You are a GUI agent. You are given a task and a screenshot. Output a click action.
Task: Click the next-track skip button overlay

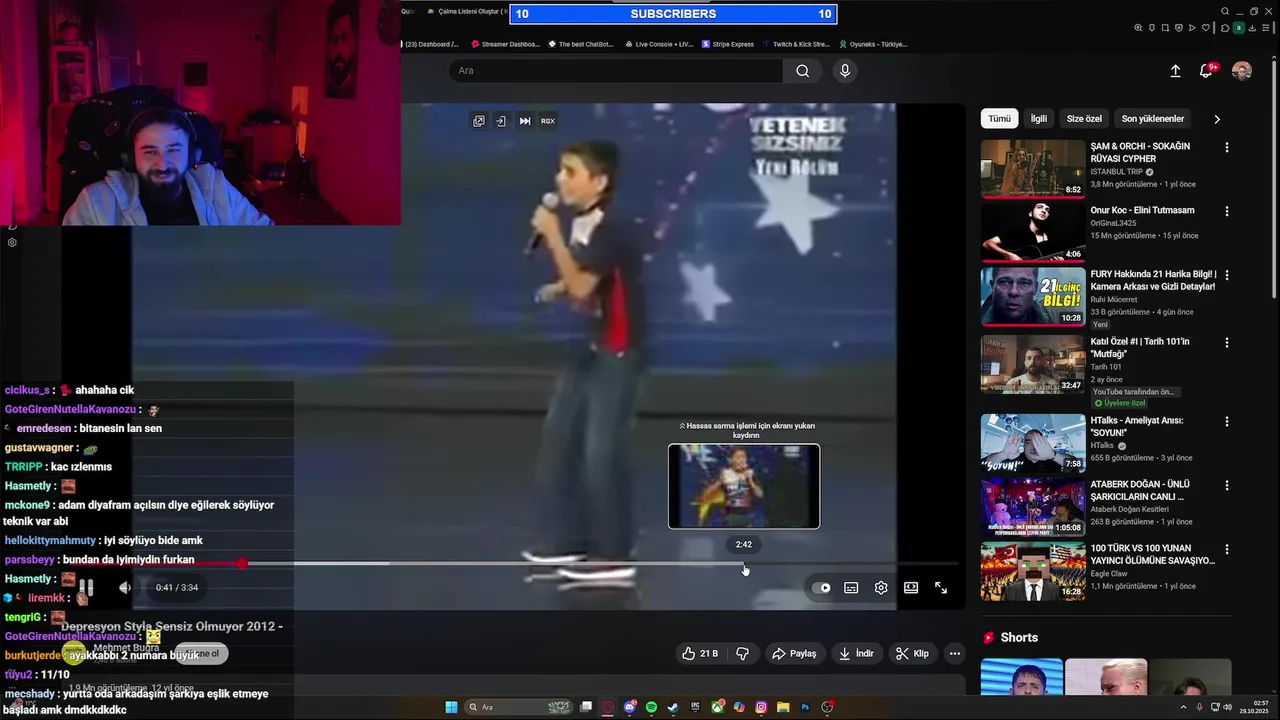point(525,121)
